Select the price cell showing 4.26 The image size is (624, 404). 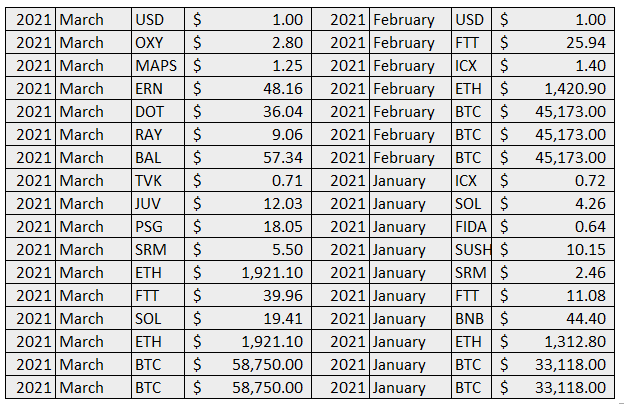click(588, 204)
